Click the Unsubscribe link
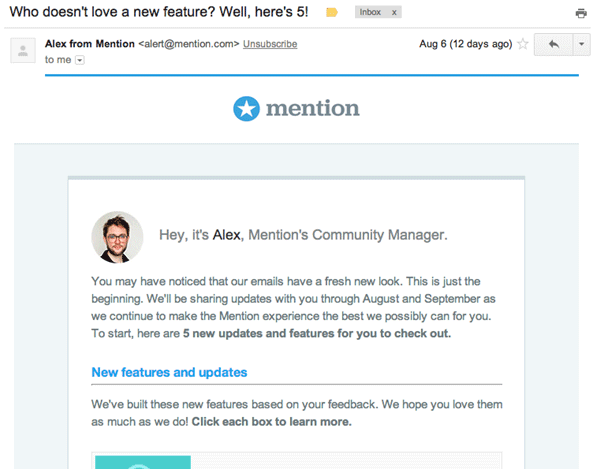The height and width of the screenshot is (469, 597). pyautogui.click(x=270, y=44)
